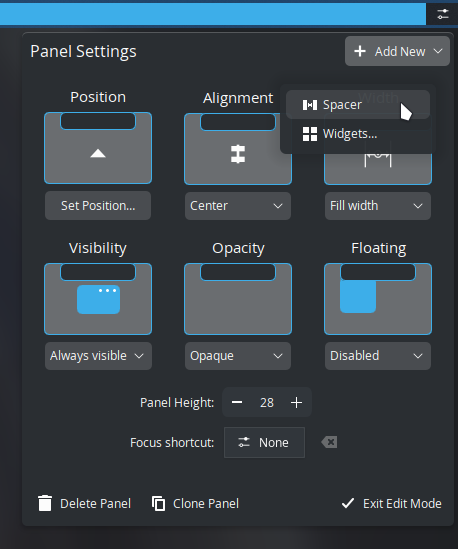Click the plus icon in Add New
The image size is (458, 549).
[360, 51]
